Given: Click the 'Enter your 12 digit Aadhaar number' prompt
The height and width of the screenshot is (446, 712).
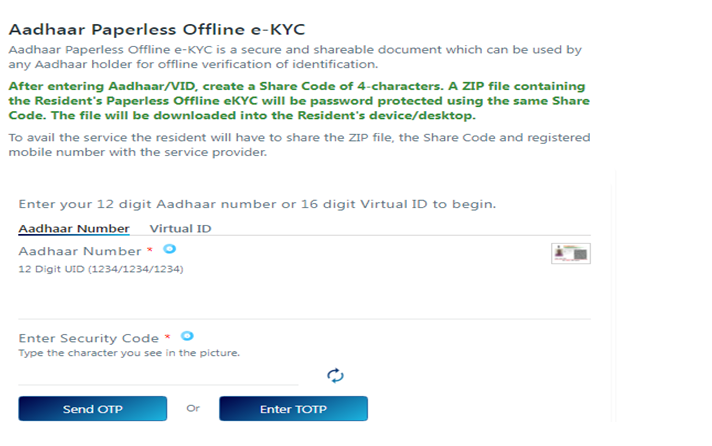Looking at the screenshot, I should (257, 204).
